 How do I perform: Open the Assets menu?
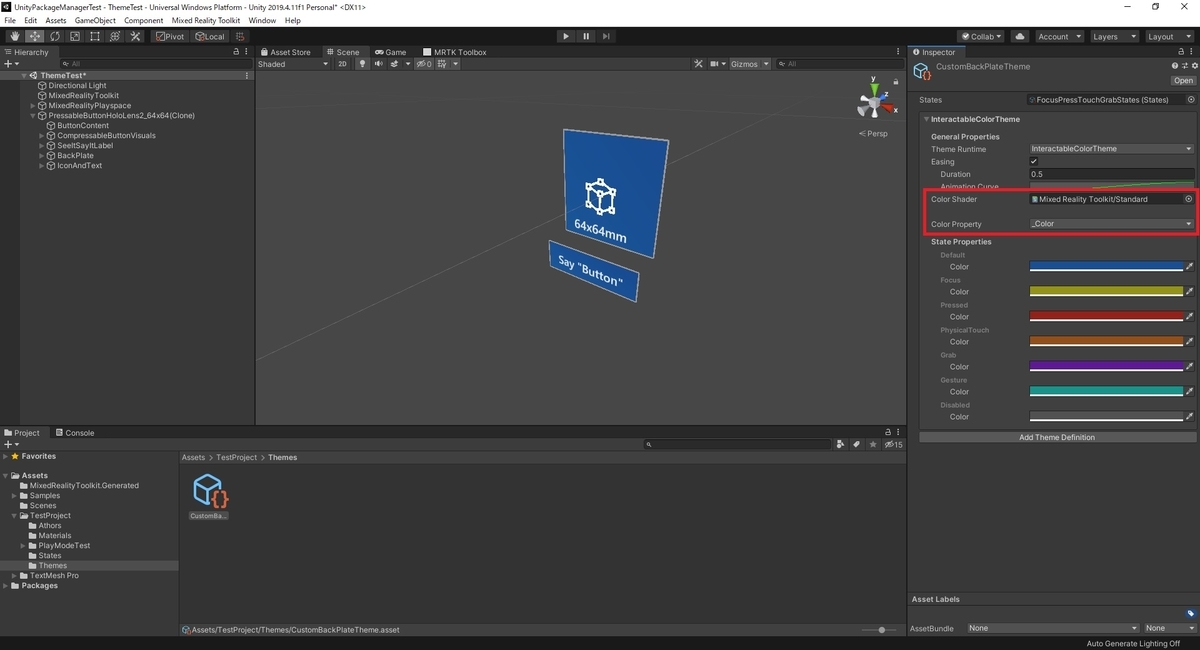click(x=56, y=20)
